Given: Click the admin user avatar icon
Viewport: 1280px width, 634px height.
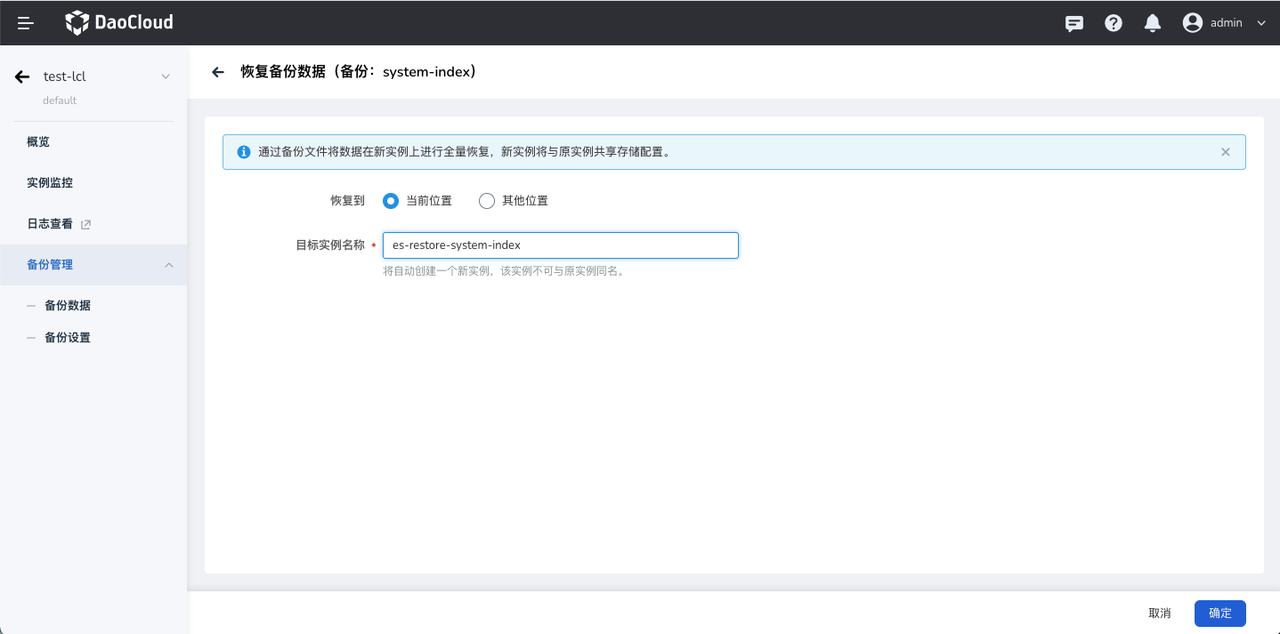Looking at the screenshot, I should [1192, 23].
